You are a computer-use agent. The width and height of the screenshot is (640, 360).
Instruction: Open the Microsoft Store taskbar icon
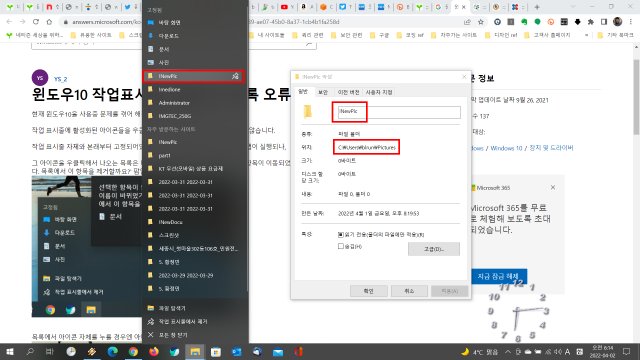[216, 351]
